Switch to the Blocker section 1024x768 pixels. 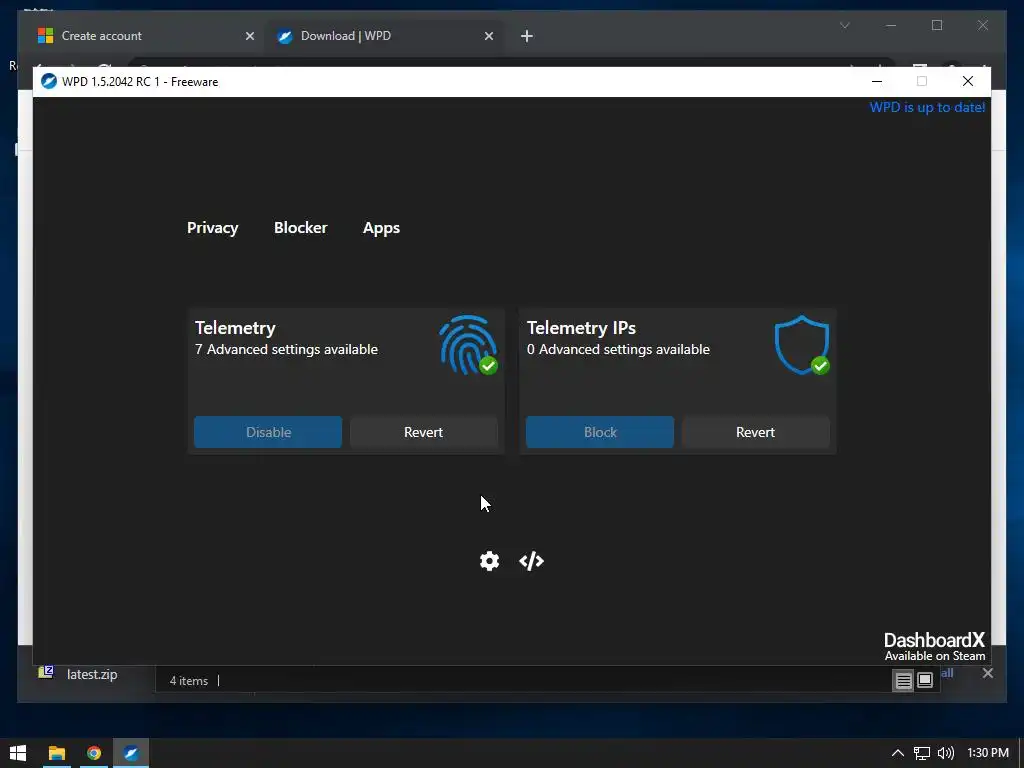[300, 228]
